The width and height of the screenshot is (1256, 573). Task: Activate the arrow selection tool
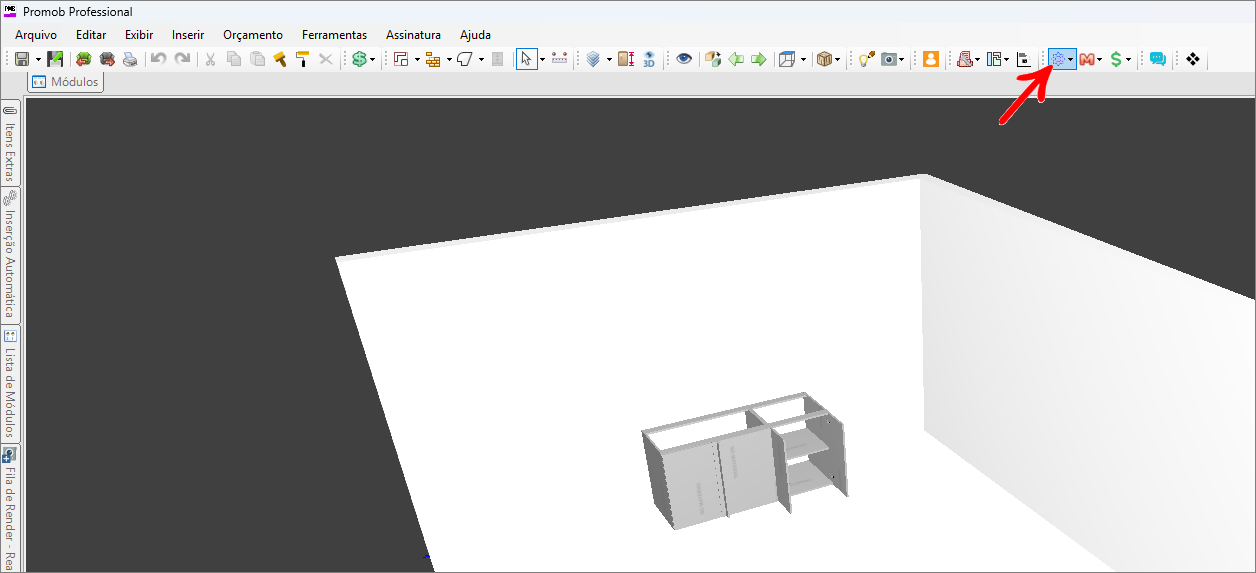pyautogui.click(x=526, y=60)
